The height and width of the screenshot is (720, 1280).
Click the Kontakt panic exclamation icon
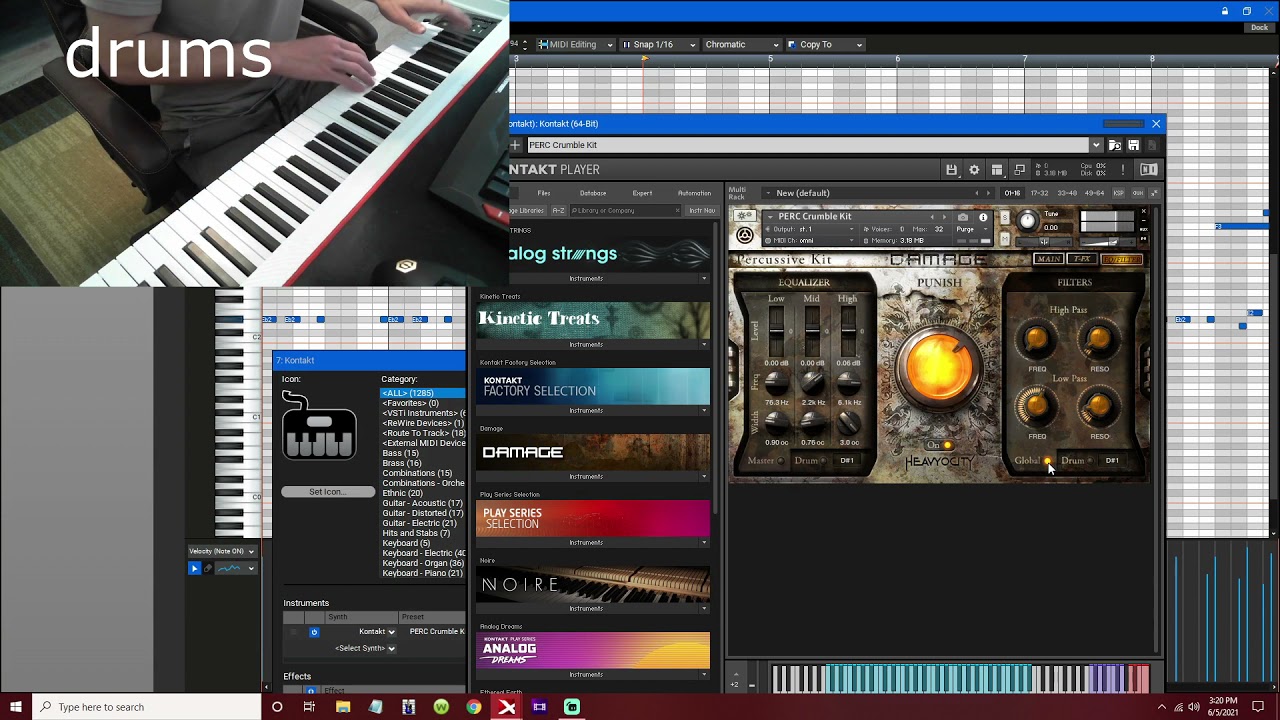[x=1123, y=170]
